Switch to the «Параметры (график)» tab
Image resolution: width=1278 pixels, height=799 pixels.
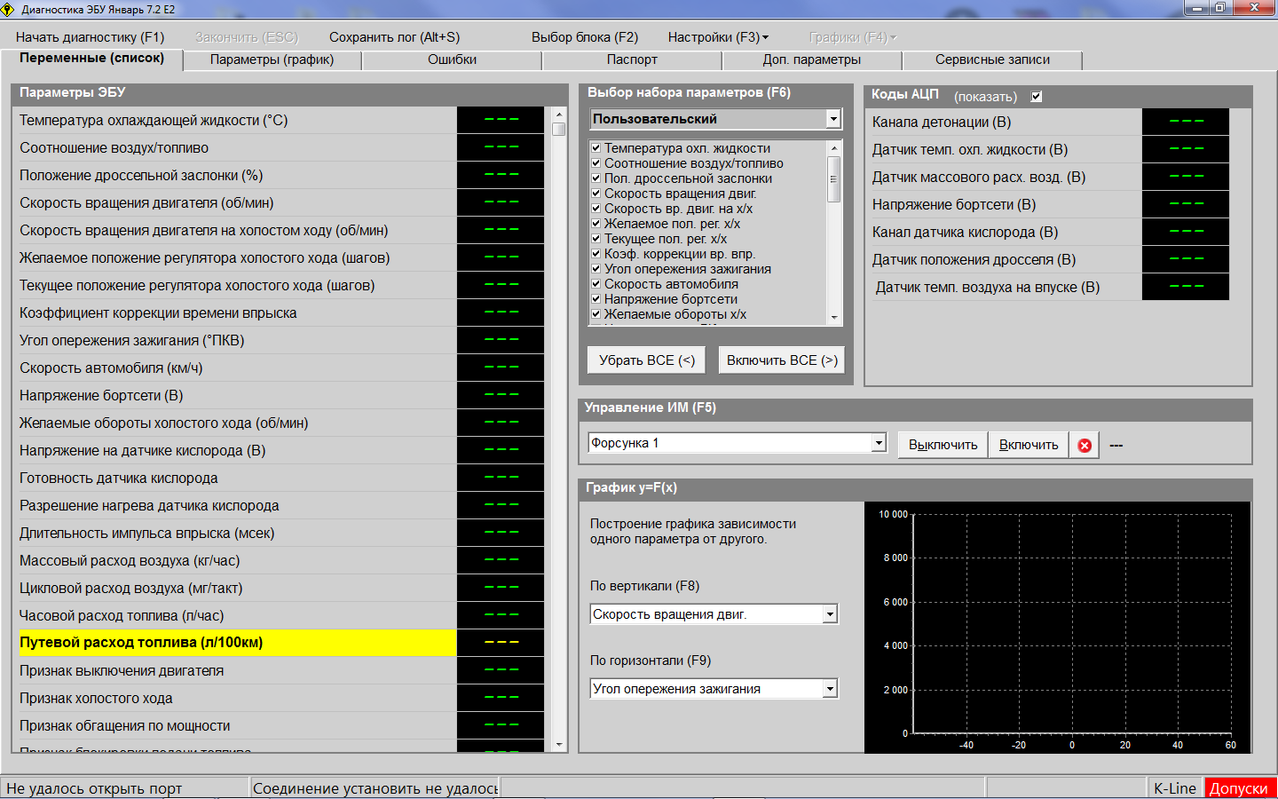click(x=271, y=60)
